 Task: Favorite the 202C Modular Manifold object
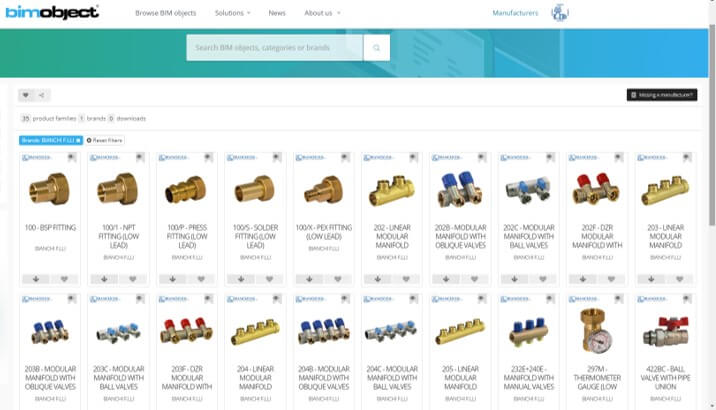[x=542, y=279]
